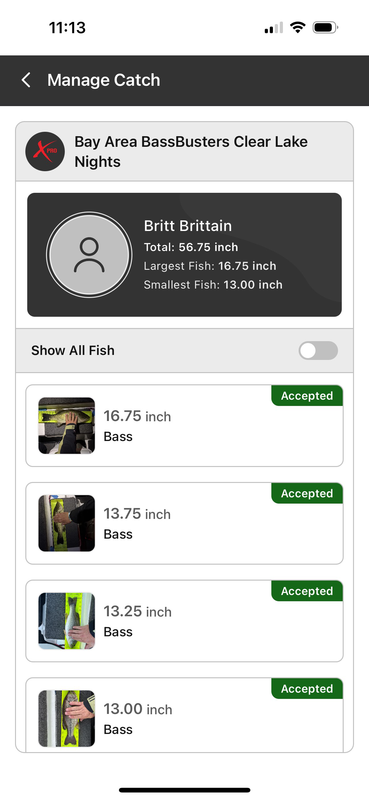Viewport: 369px width, 800px height.
Task: Open the 13.25 inch bass photo thumbnail
Action: (x=66, y=620)
